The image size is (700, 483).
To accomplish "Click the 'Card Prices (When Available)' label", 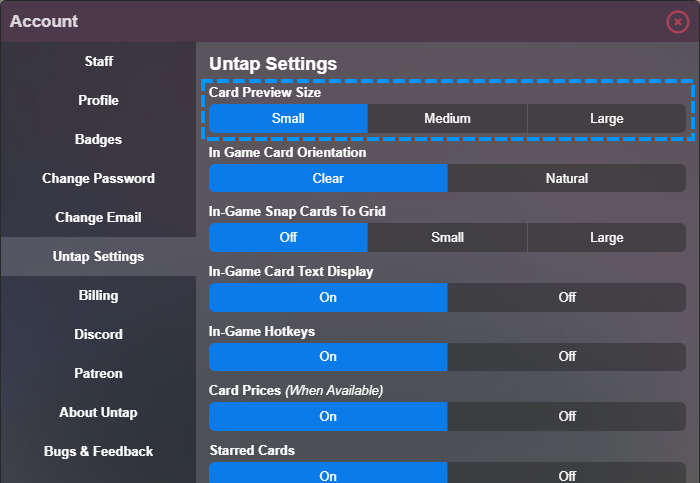I will 296,391.
